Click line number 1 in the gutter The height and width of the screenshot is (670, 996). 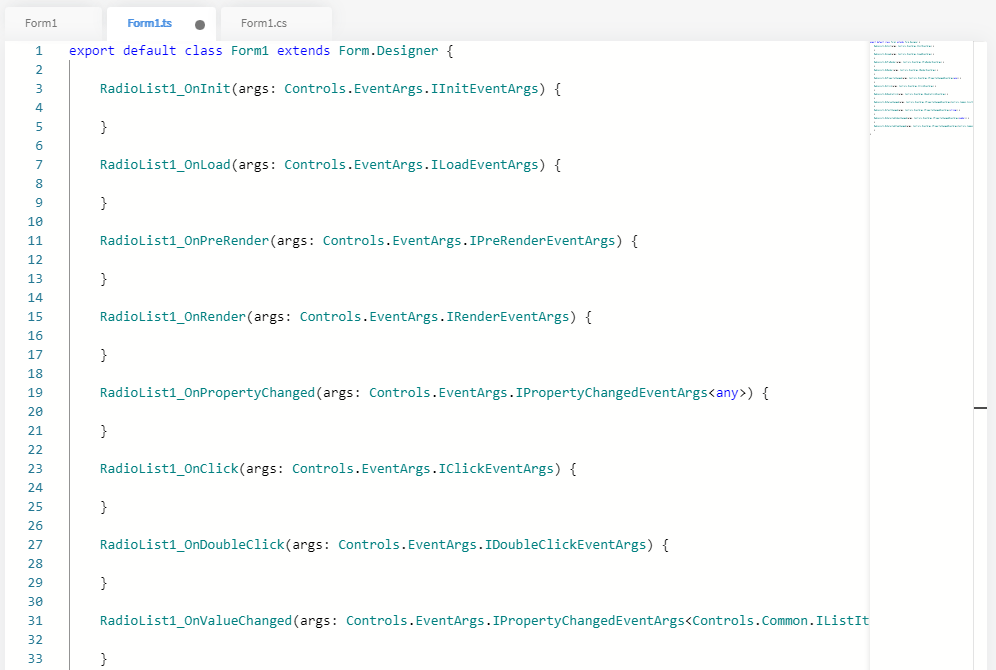(38, 50)
